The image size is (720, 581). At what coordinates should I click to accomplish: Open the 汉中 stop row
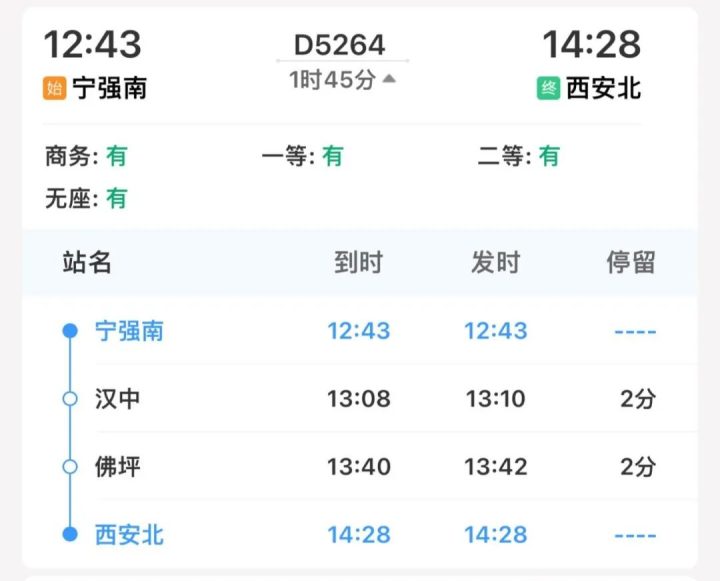[360, 399]
